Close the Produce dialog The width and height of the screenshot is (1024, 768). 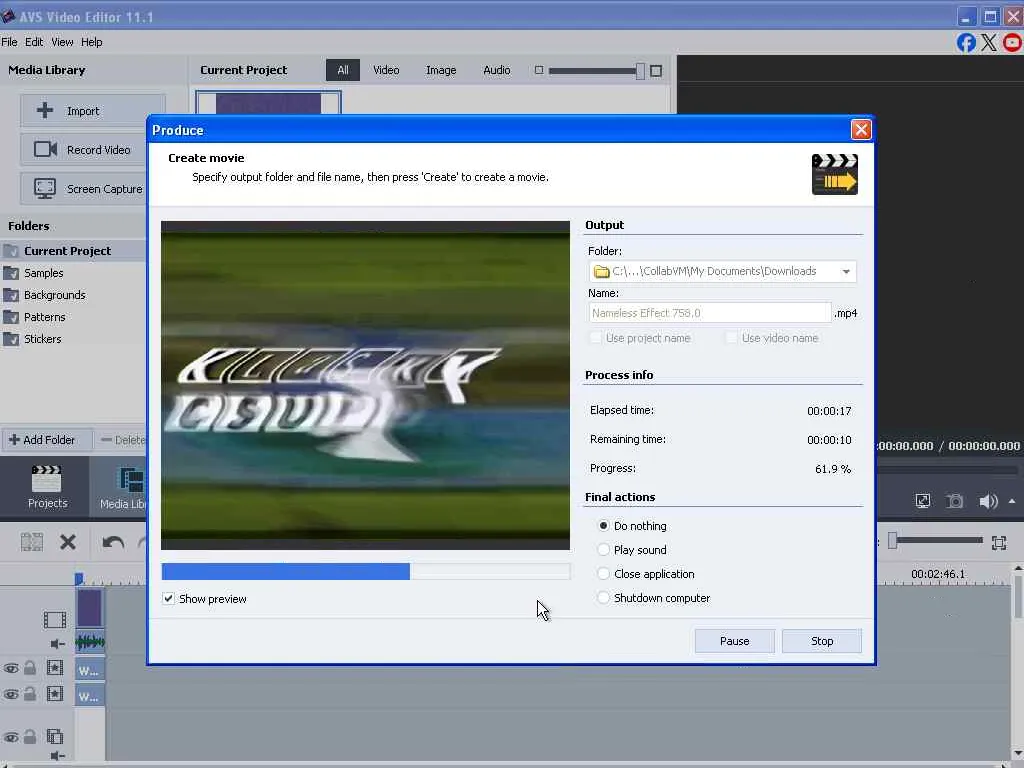tap(861, 129)
